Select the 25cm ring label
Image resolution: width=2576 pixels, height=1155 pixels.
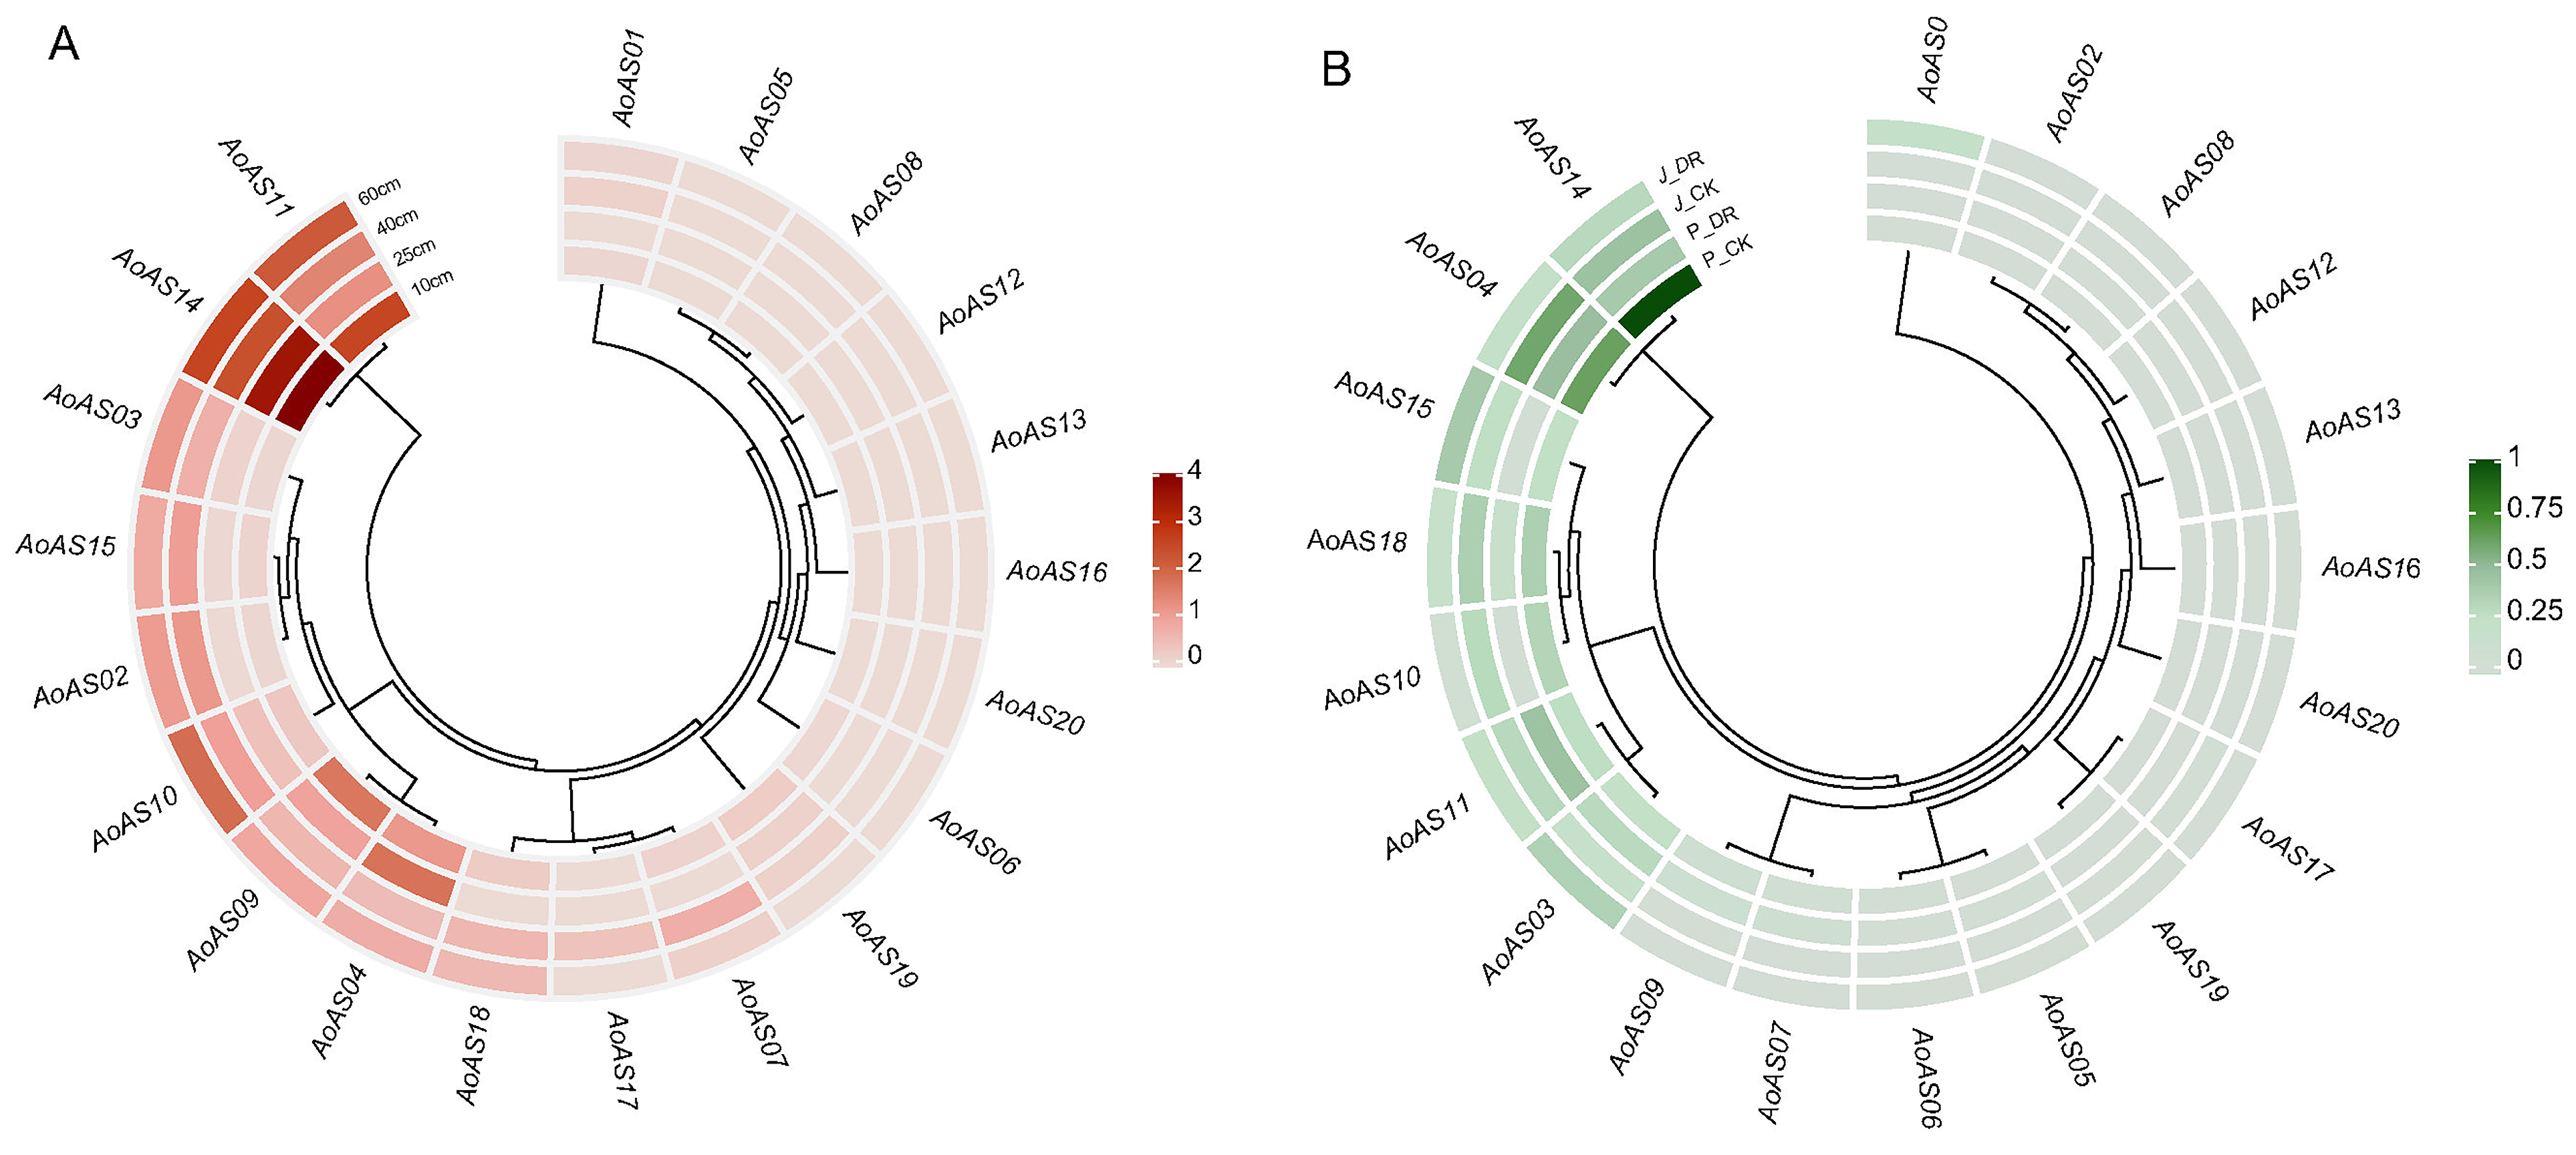click(x=414, y=252)
